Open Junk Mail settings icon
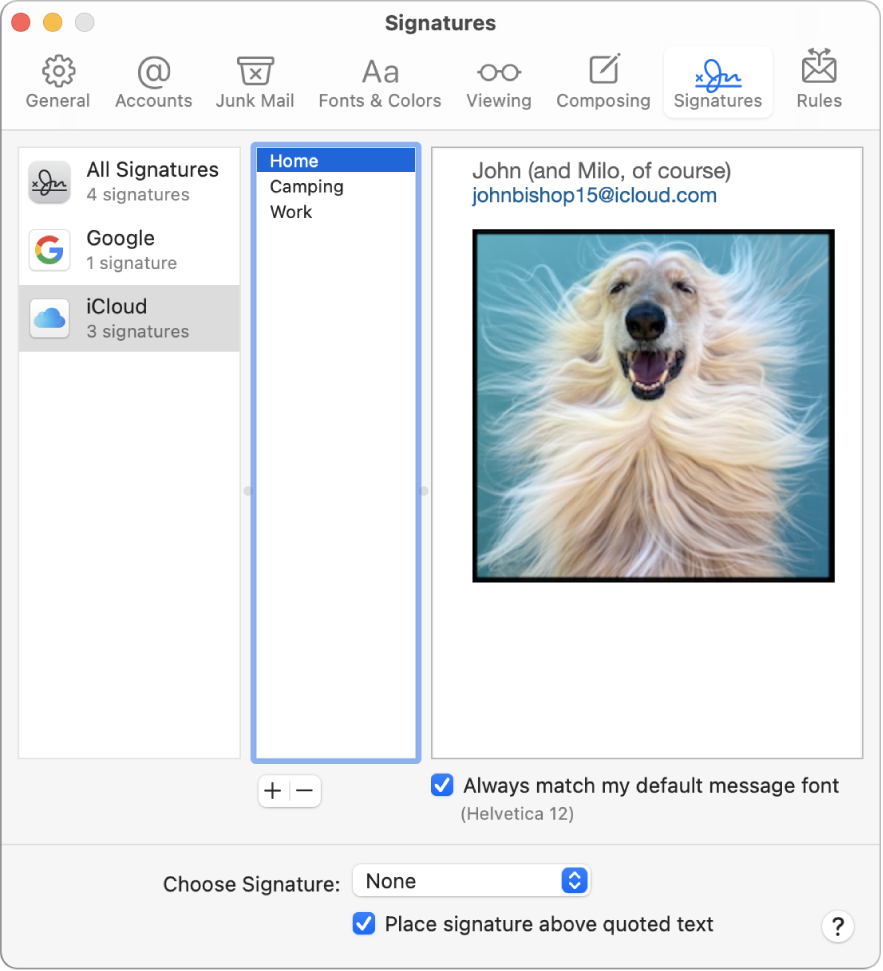The image size is (883, 971). (x=255, y=82)
